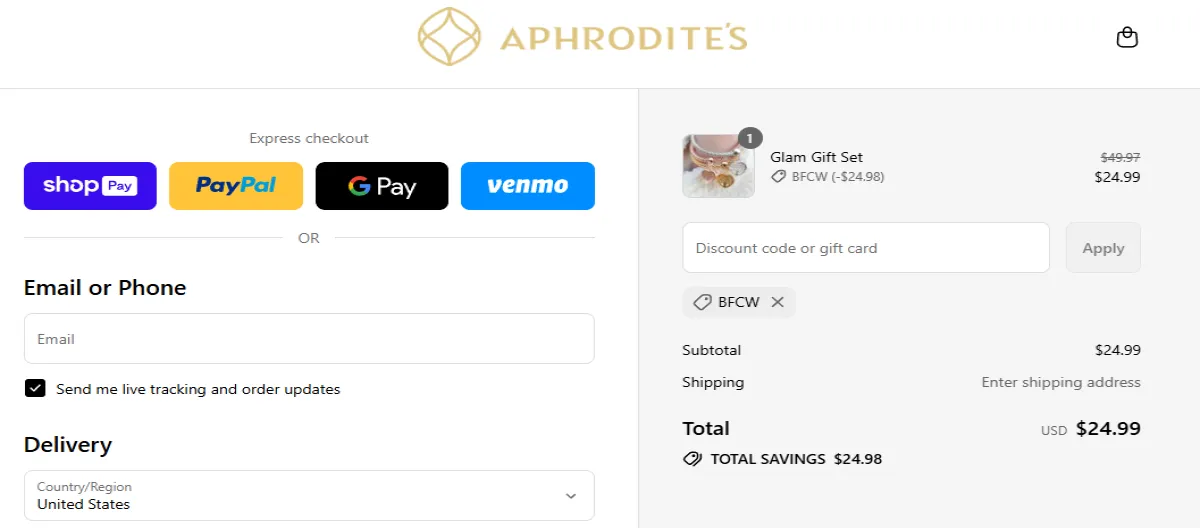
Task: Focus the discount code or gift card field
Action: pyautogui.click(x=866, y=248)
